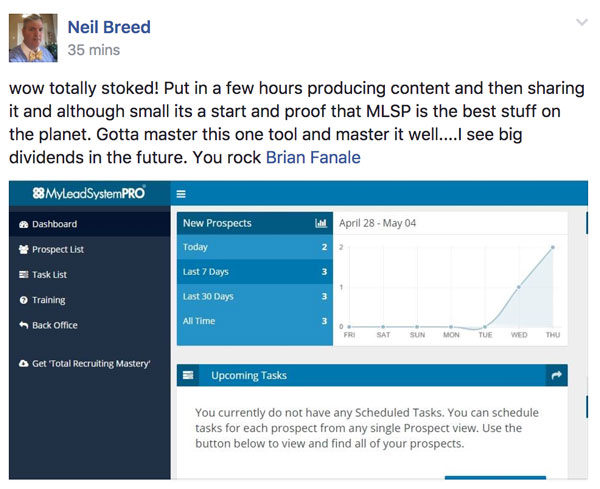Click the Upcoming Tasks list icon
Viewport: 600px width, 489px height.
(x=188, y=375)
